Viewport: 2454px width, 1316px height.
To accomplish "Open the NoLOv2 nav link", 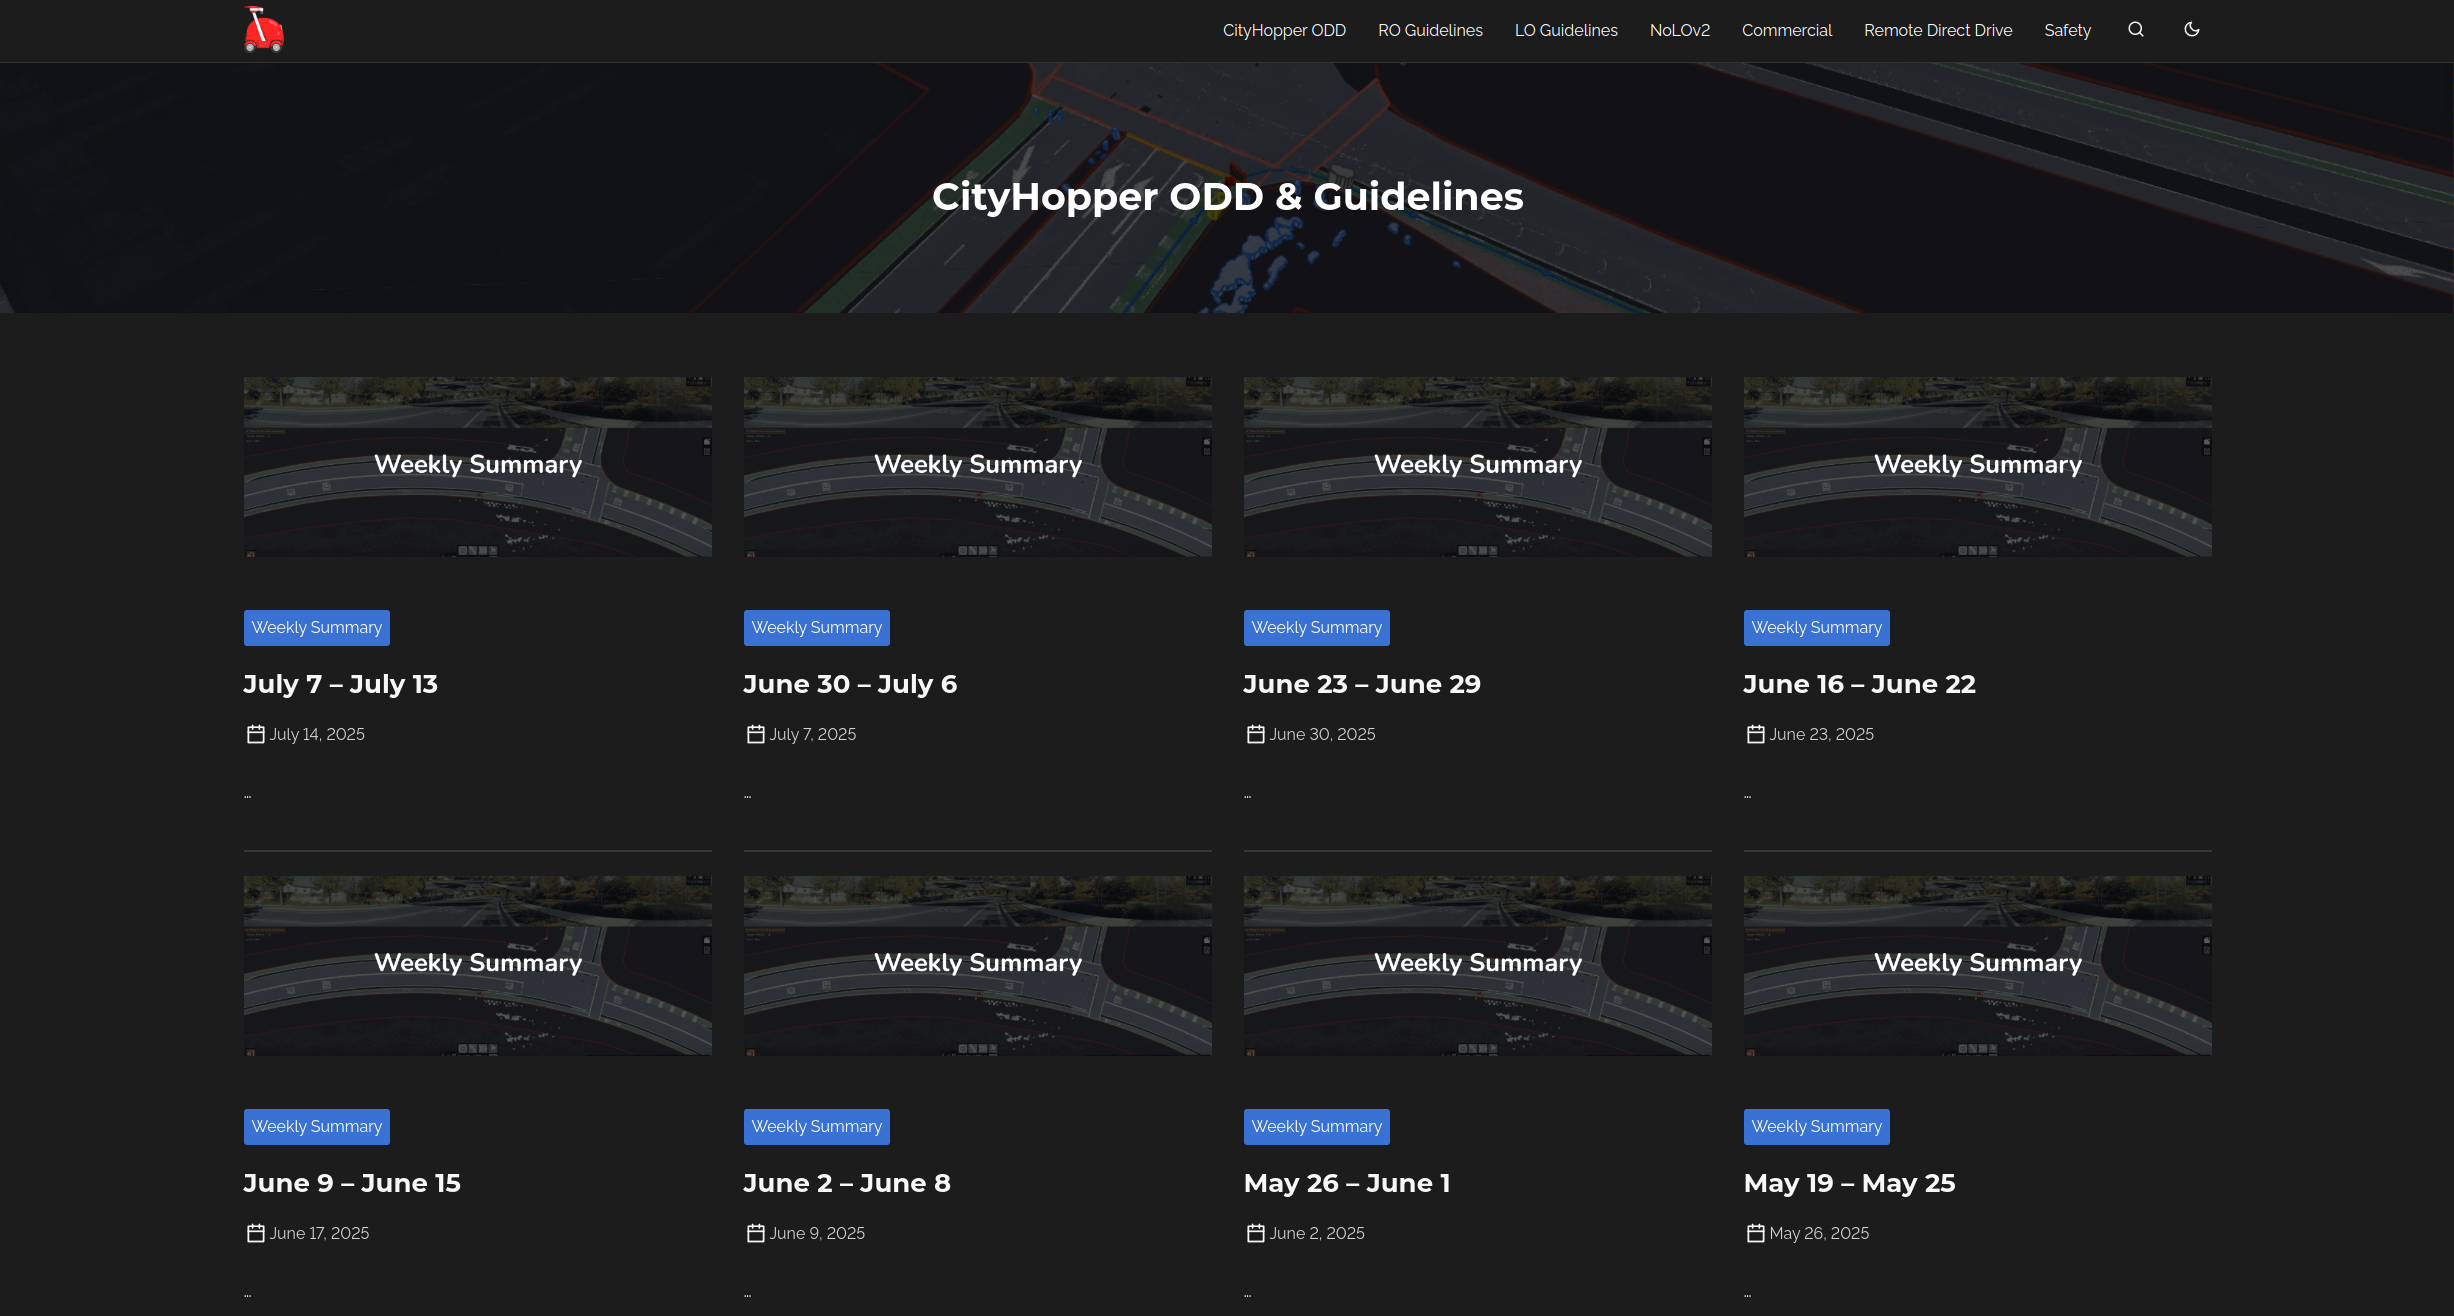I will pos(1680,30).
